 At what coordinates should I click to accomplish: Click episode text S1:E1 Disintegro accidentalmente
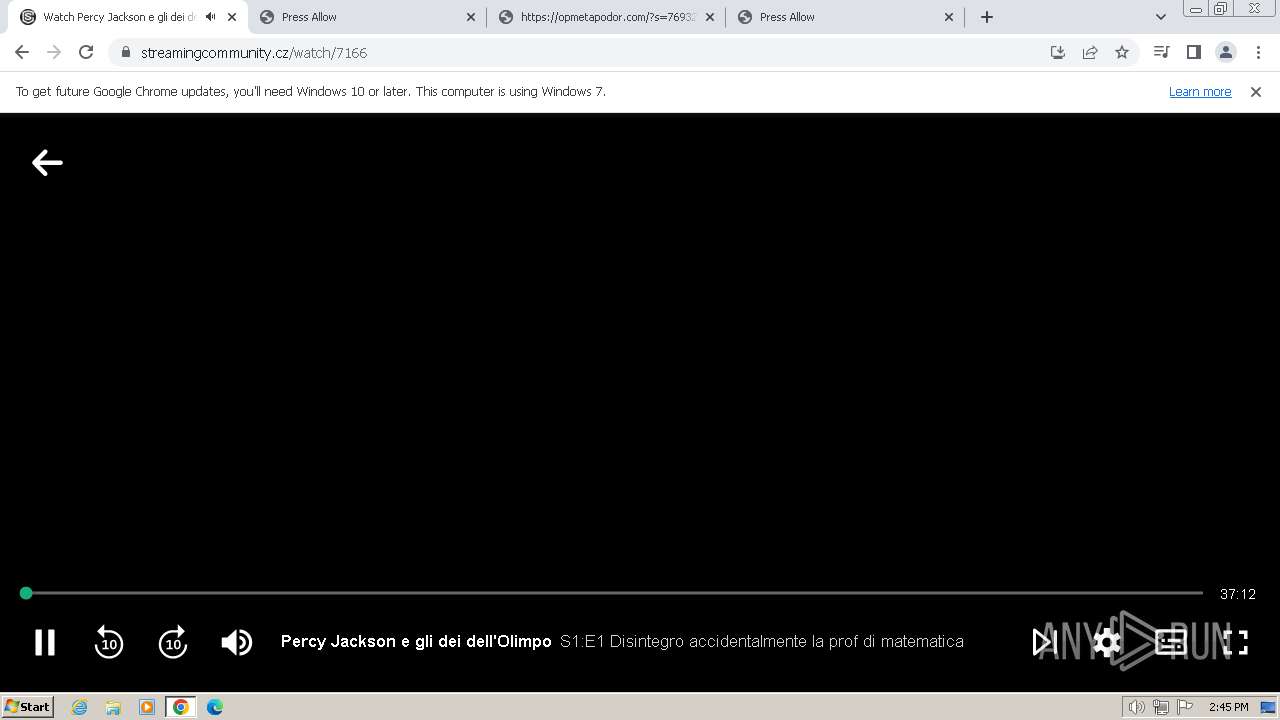pyautogui.click(x=762, y=642)
